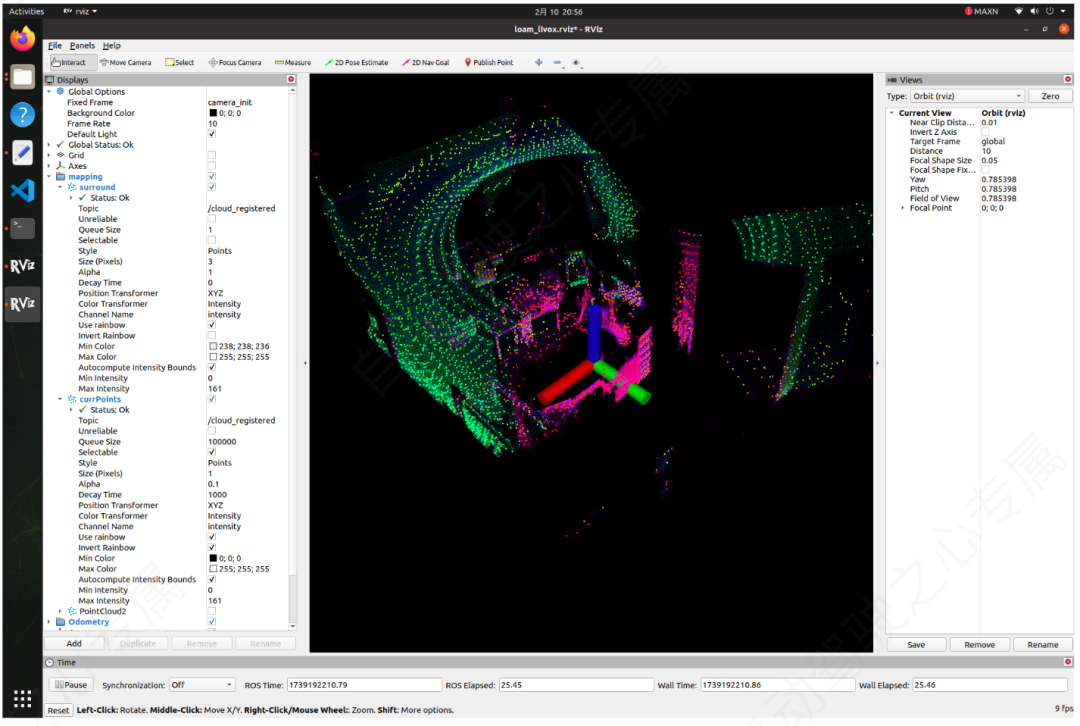The height and width of the screenshot is (726, 1080).
Task: Collapse the Global Options tree item
Action: (50, 92)
